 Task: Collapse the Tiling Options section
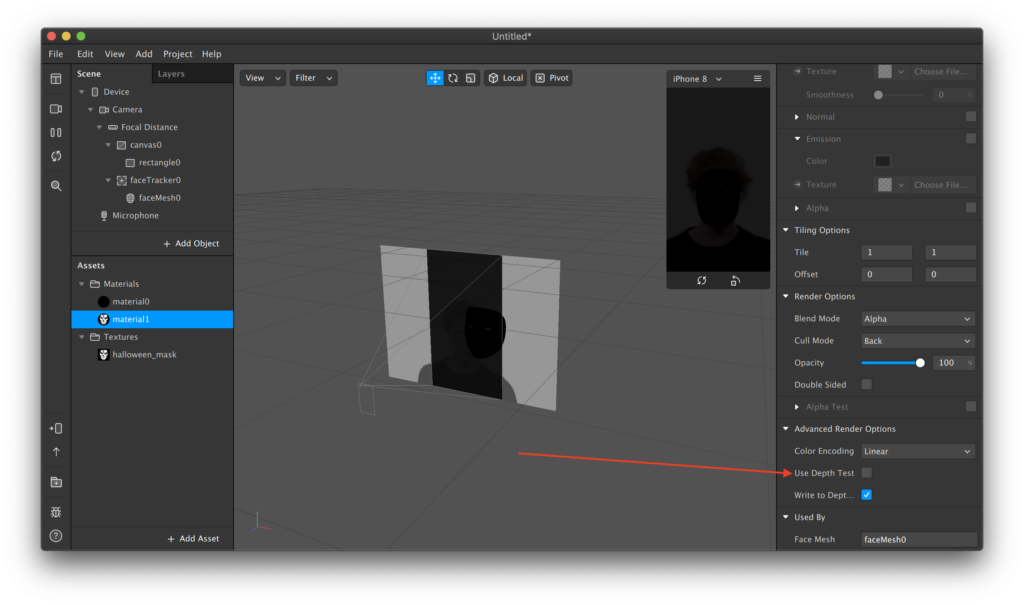coord(786,230)
